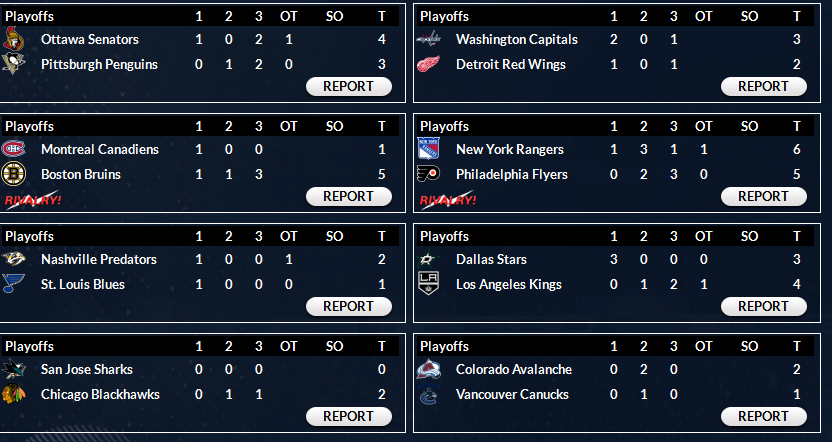Screen dimensions: 832x442
Task: Open report for Sharks vs Blackhawks game
Action: (x=348, y=416)
